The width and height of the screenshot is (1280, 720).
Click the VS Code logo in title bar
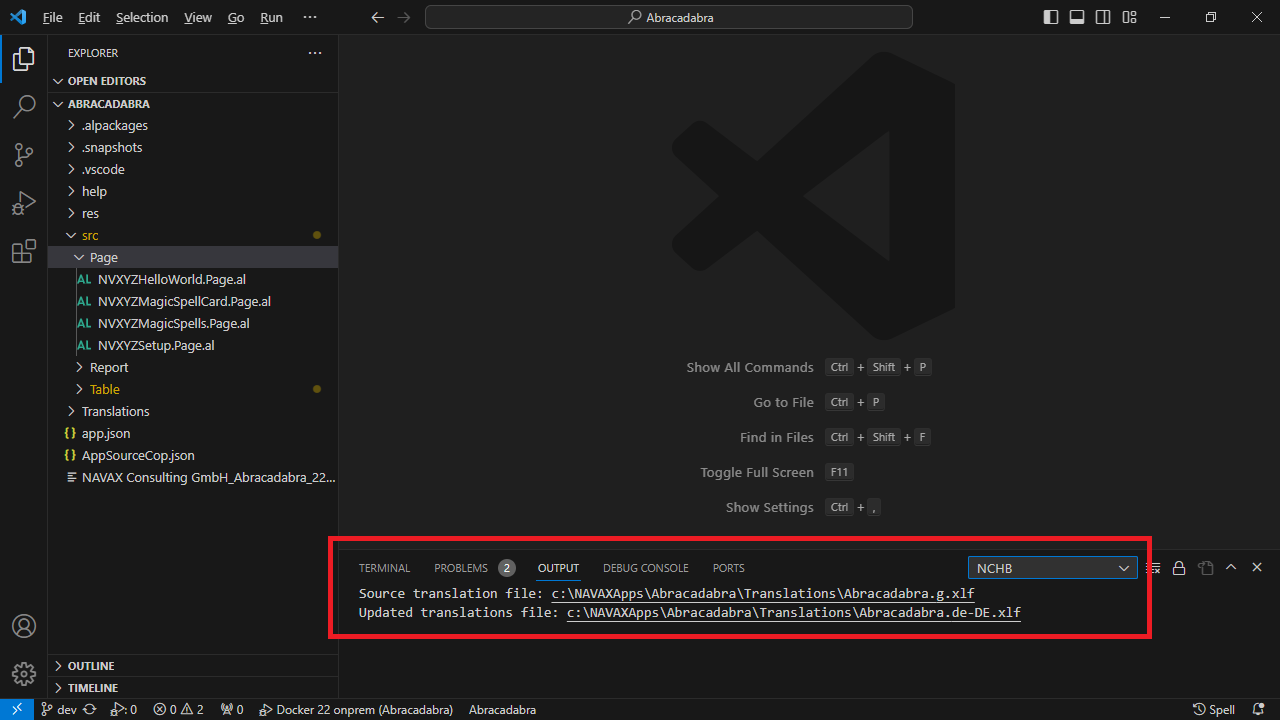click(x=17, y=17)
